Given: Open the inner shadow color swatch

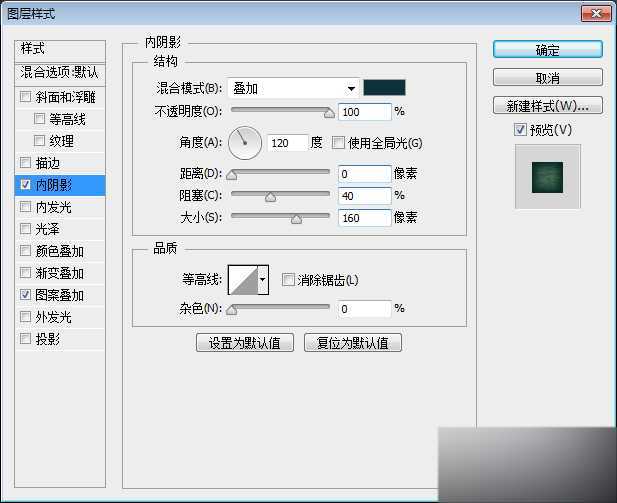Looking at the screenshot, I should pos(384,88).
